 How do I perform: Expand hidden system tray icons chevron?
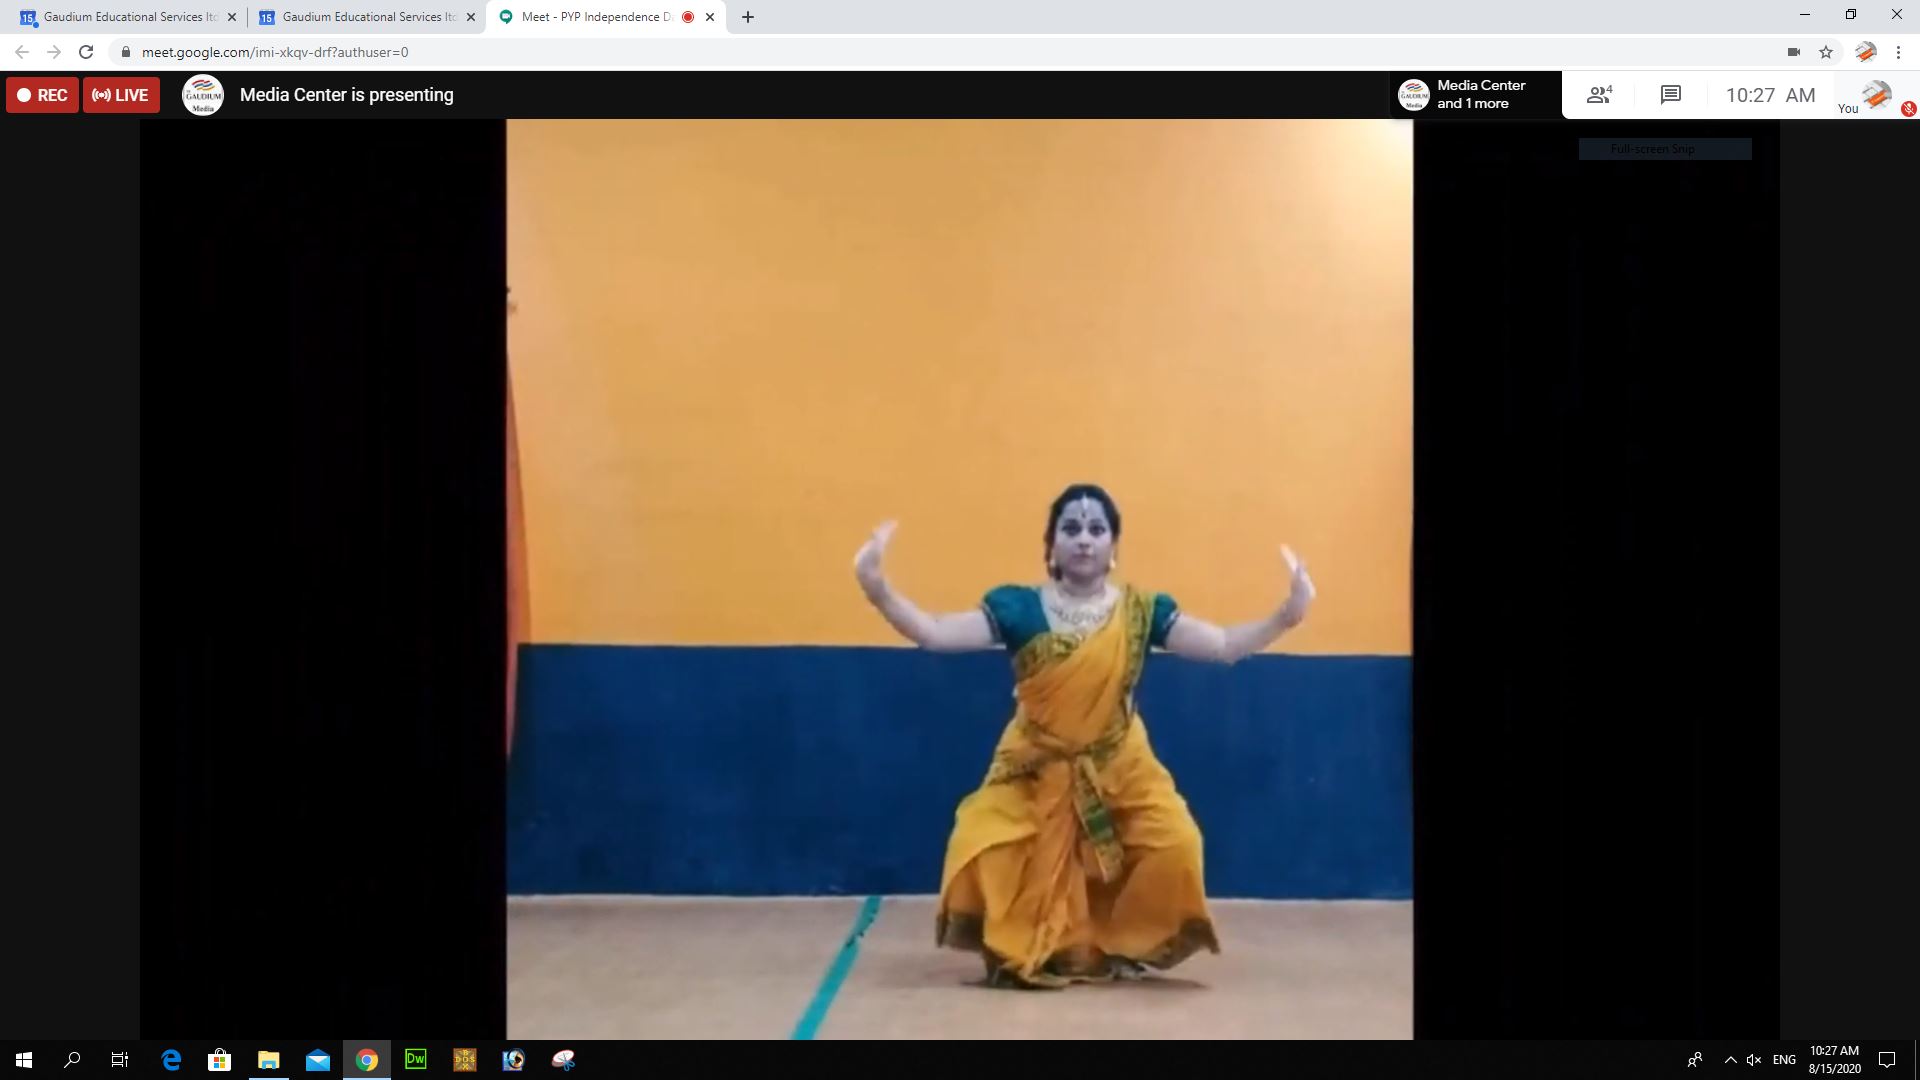1730,1060
